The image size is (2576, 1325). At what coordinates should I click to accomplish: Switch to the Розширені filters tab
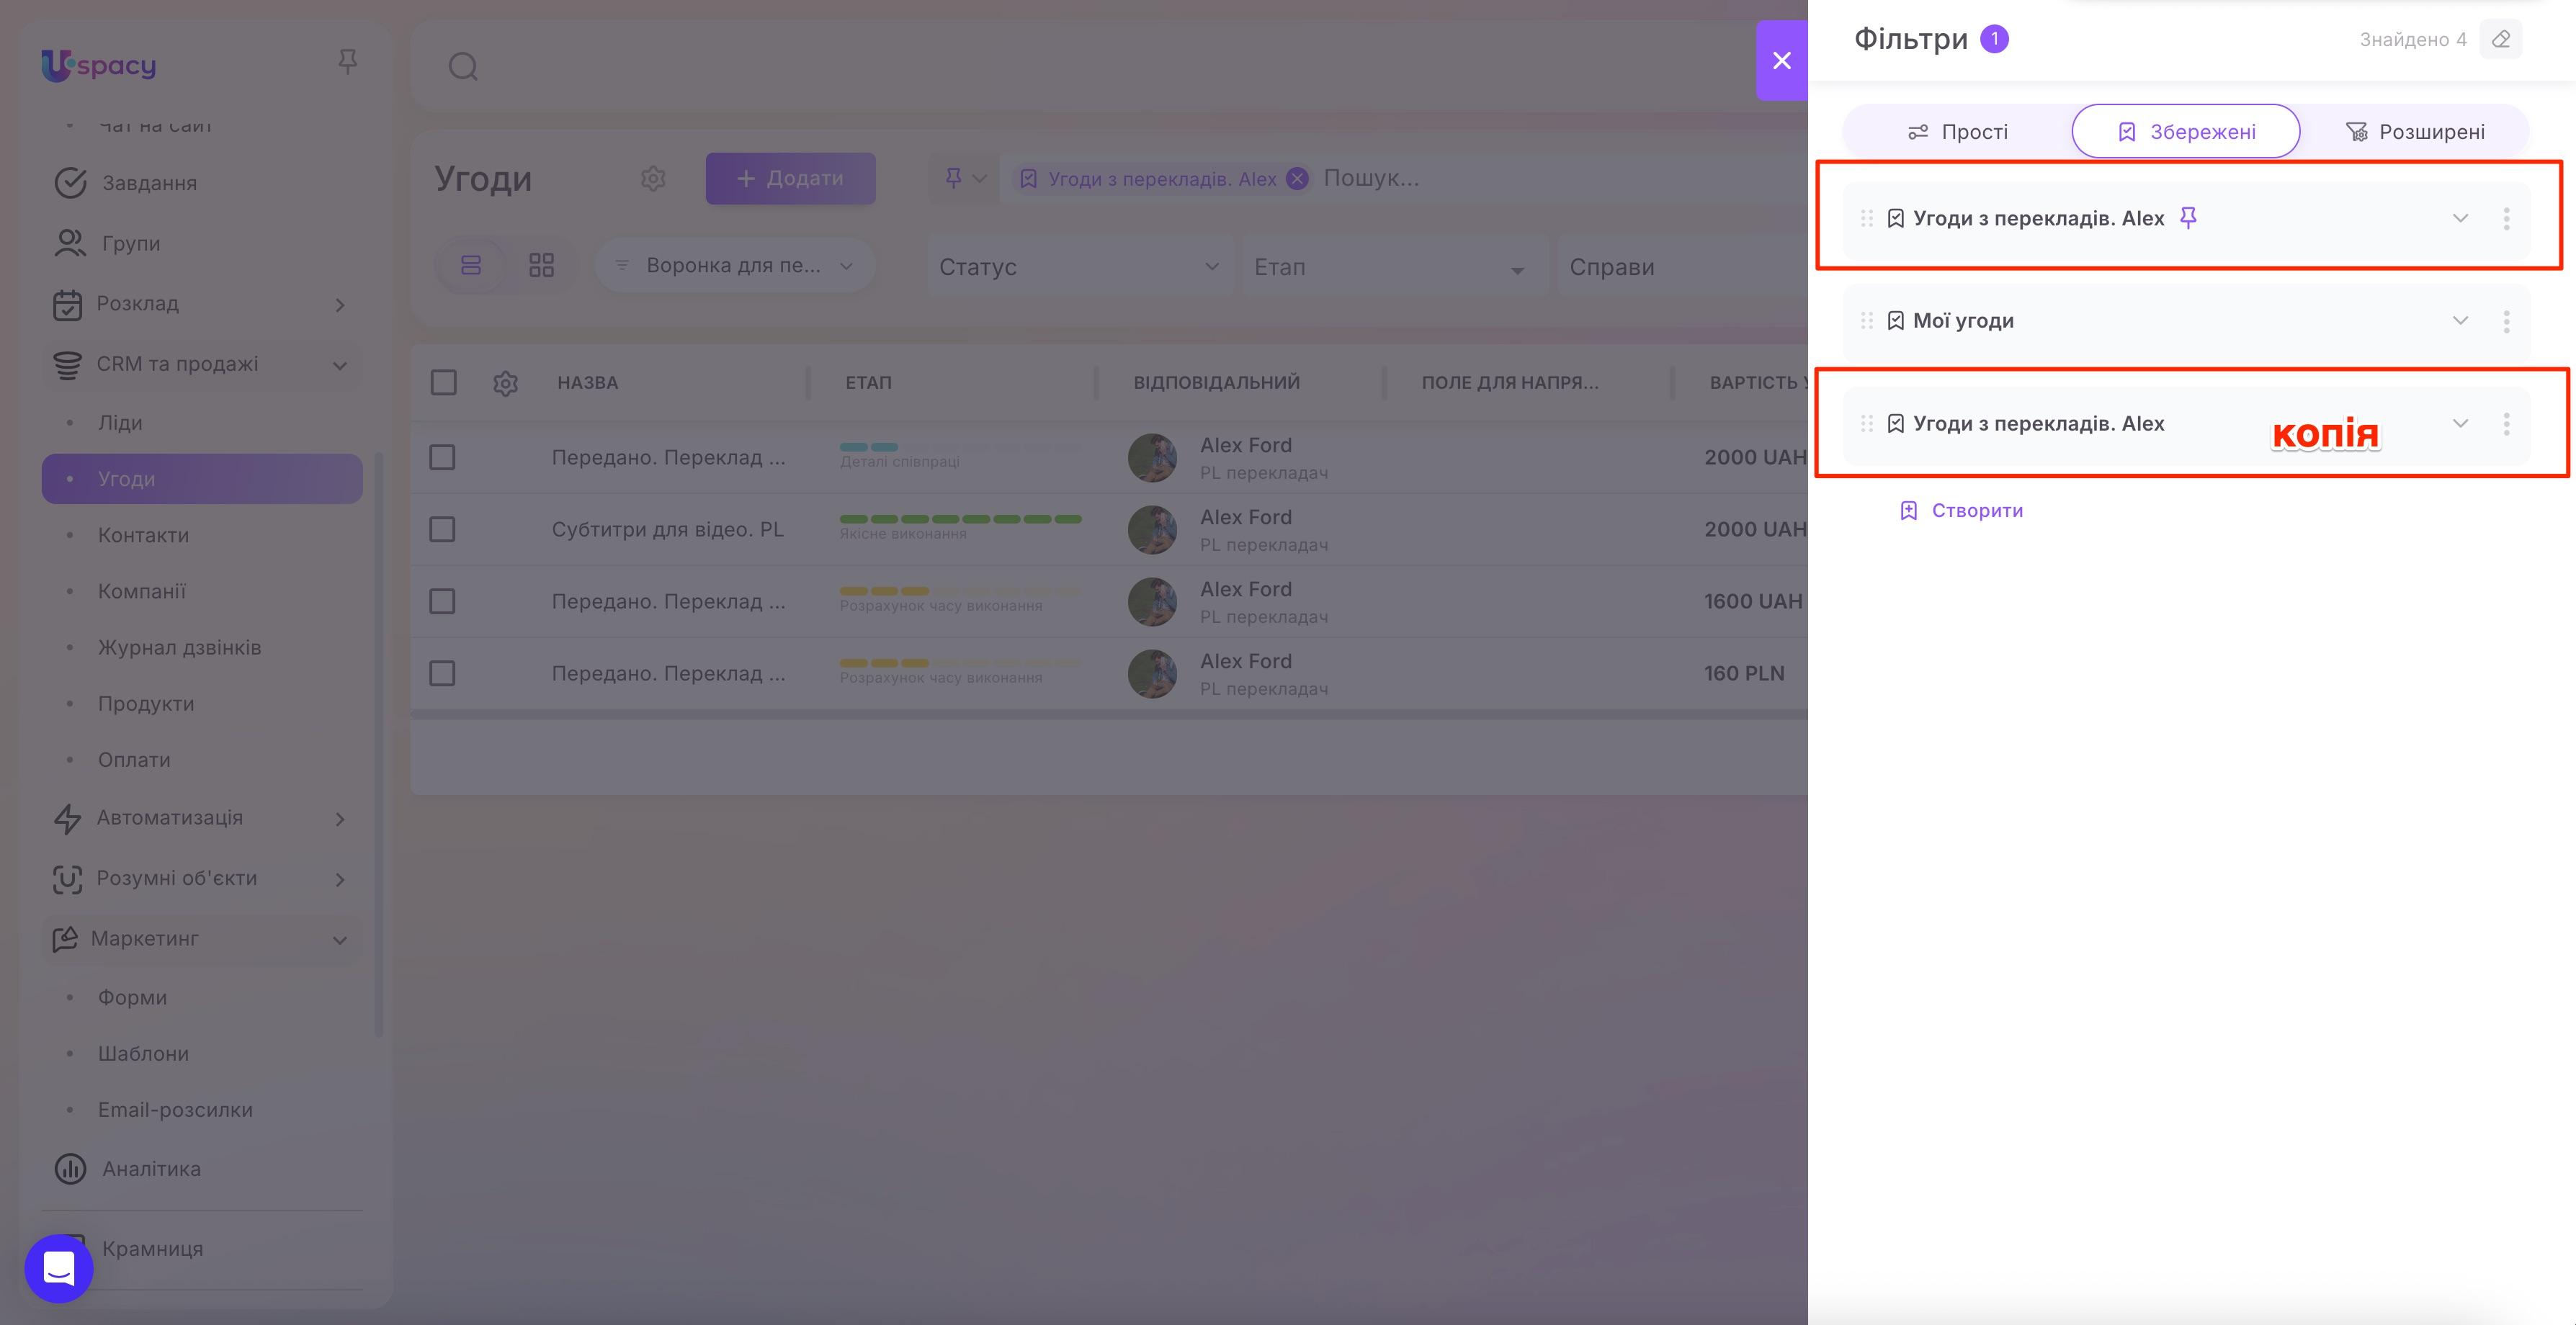2415,132
